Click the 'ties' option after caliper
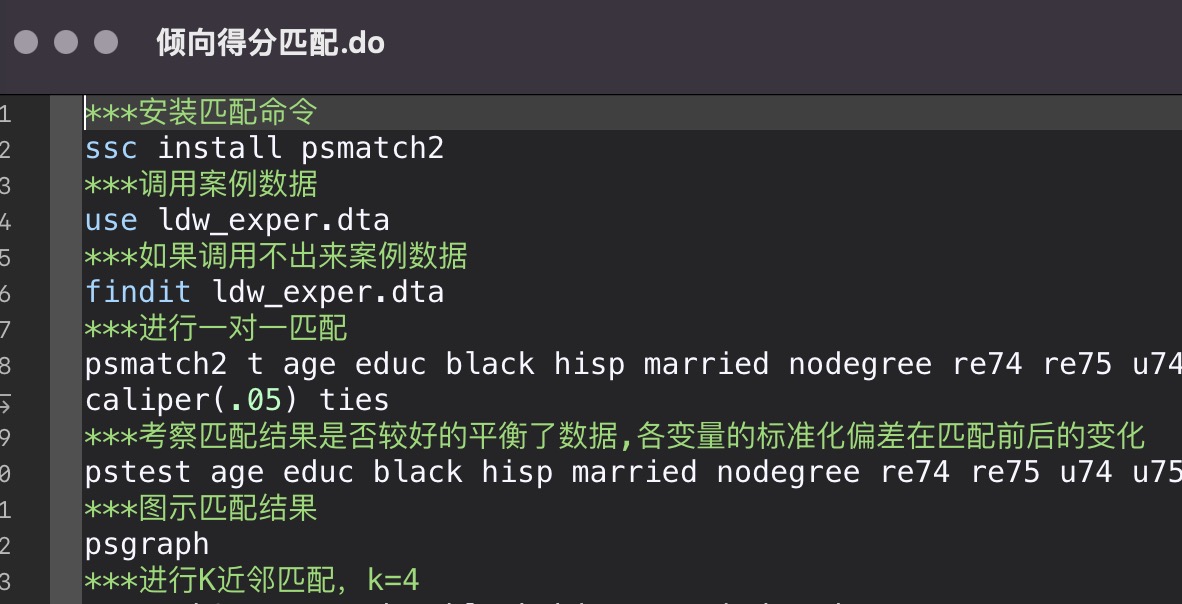 [x=354, y=400]
